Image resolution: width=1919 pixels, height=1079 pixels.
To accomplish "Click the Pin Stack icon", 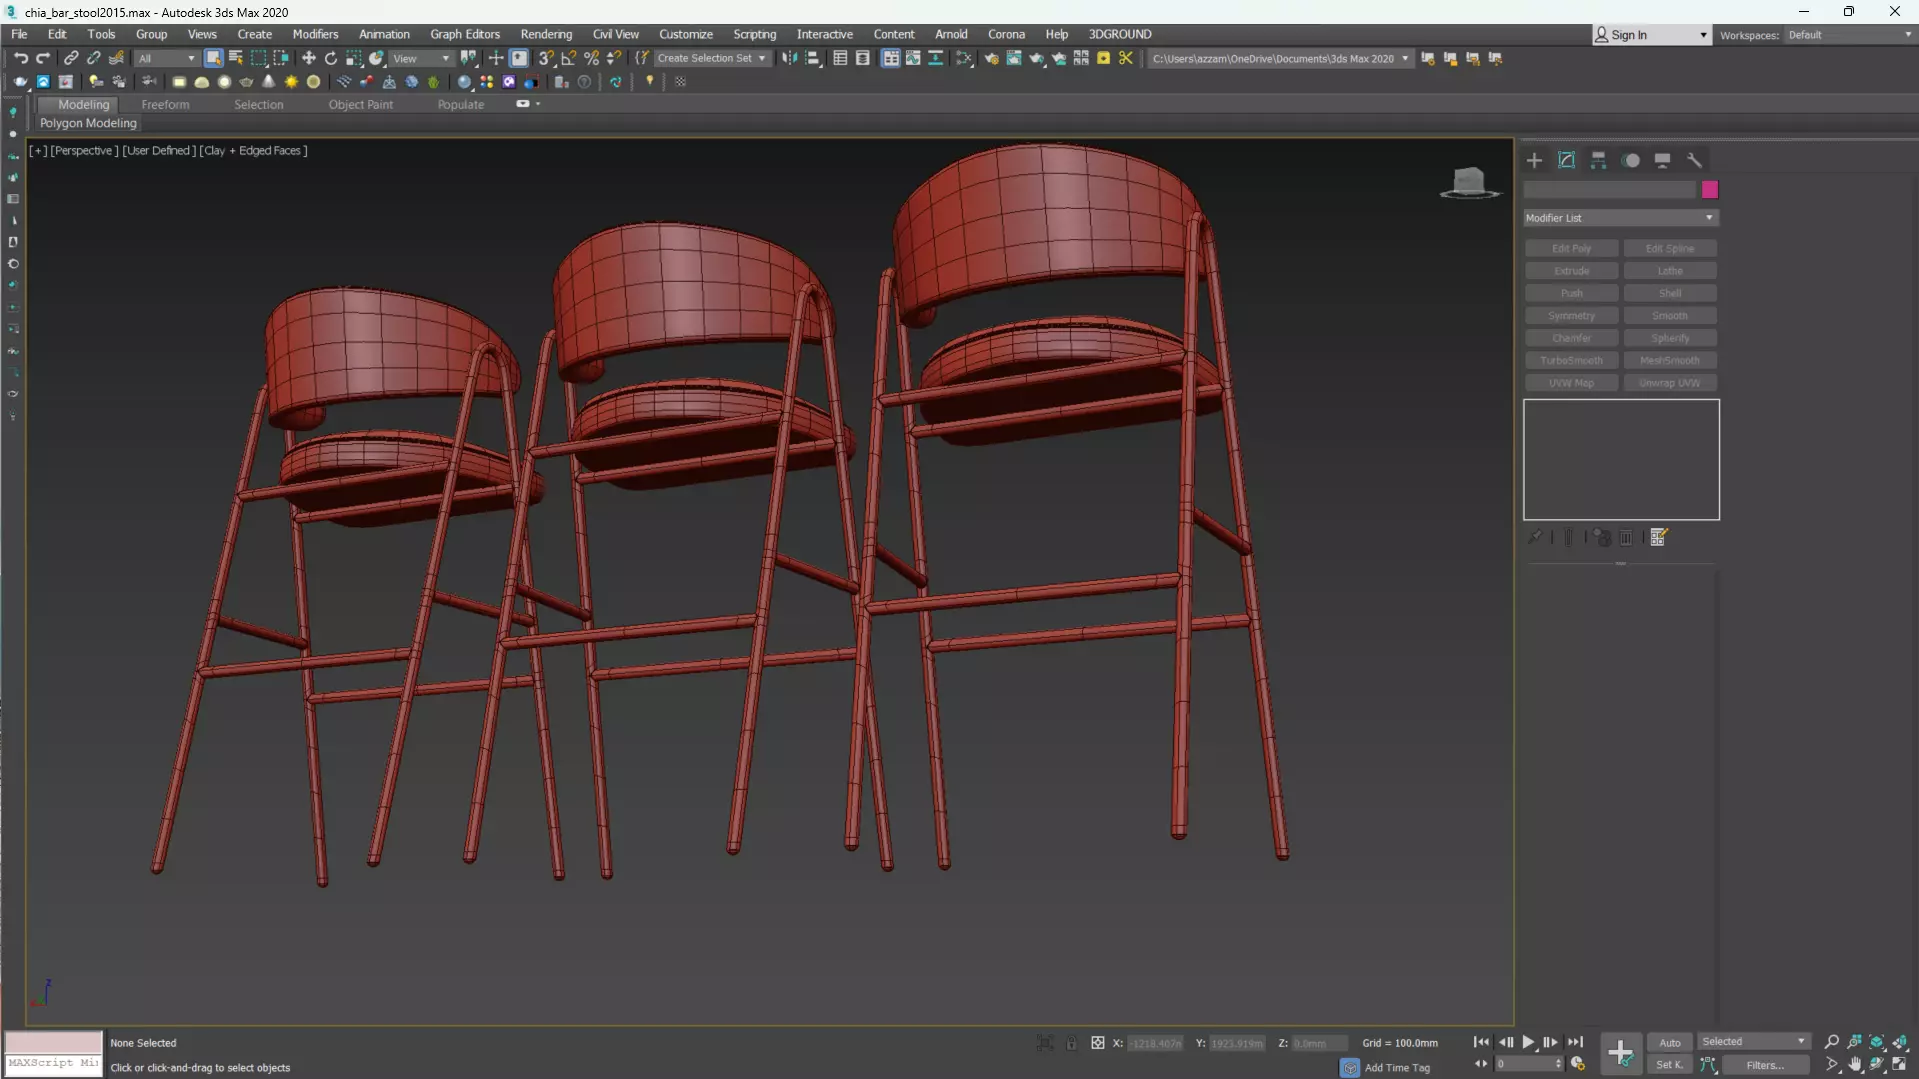I will [1535, 537].
